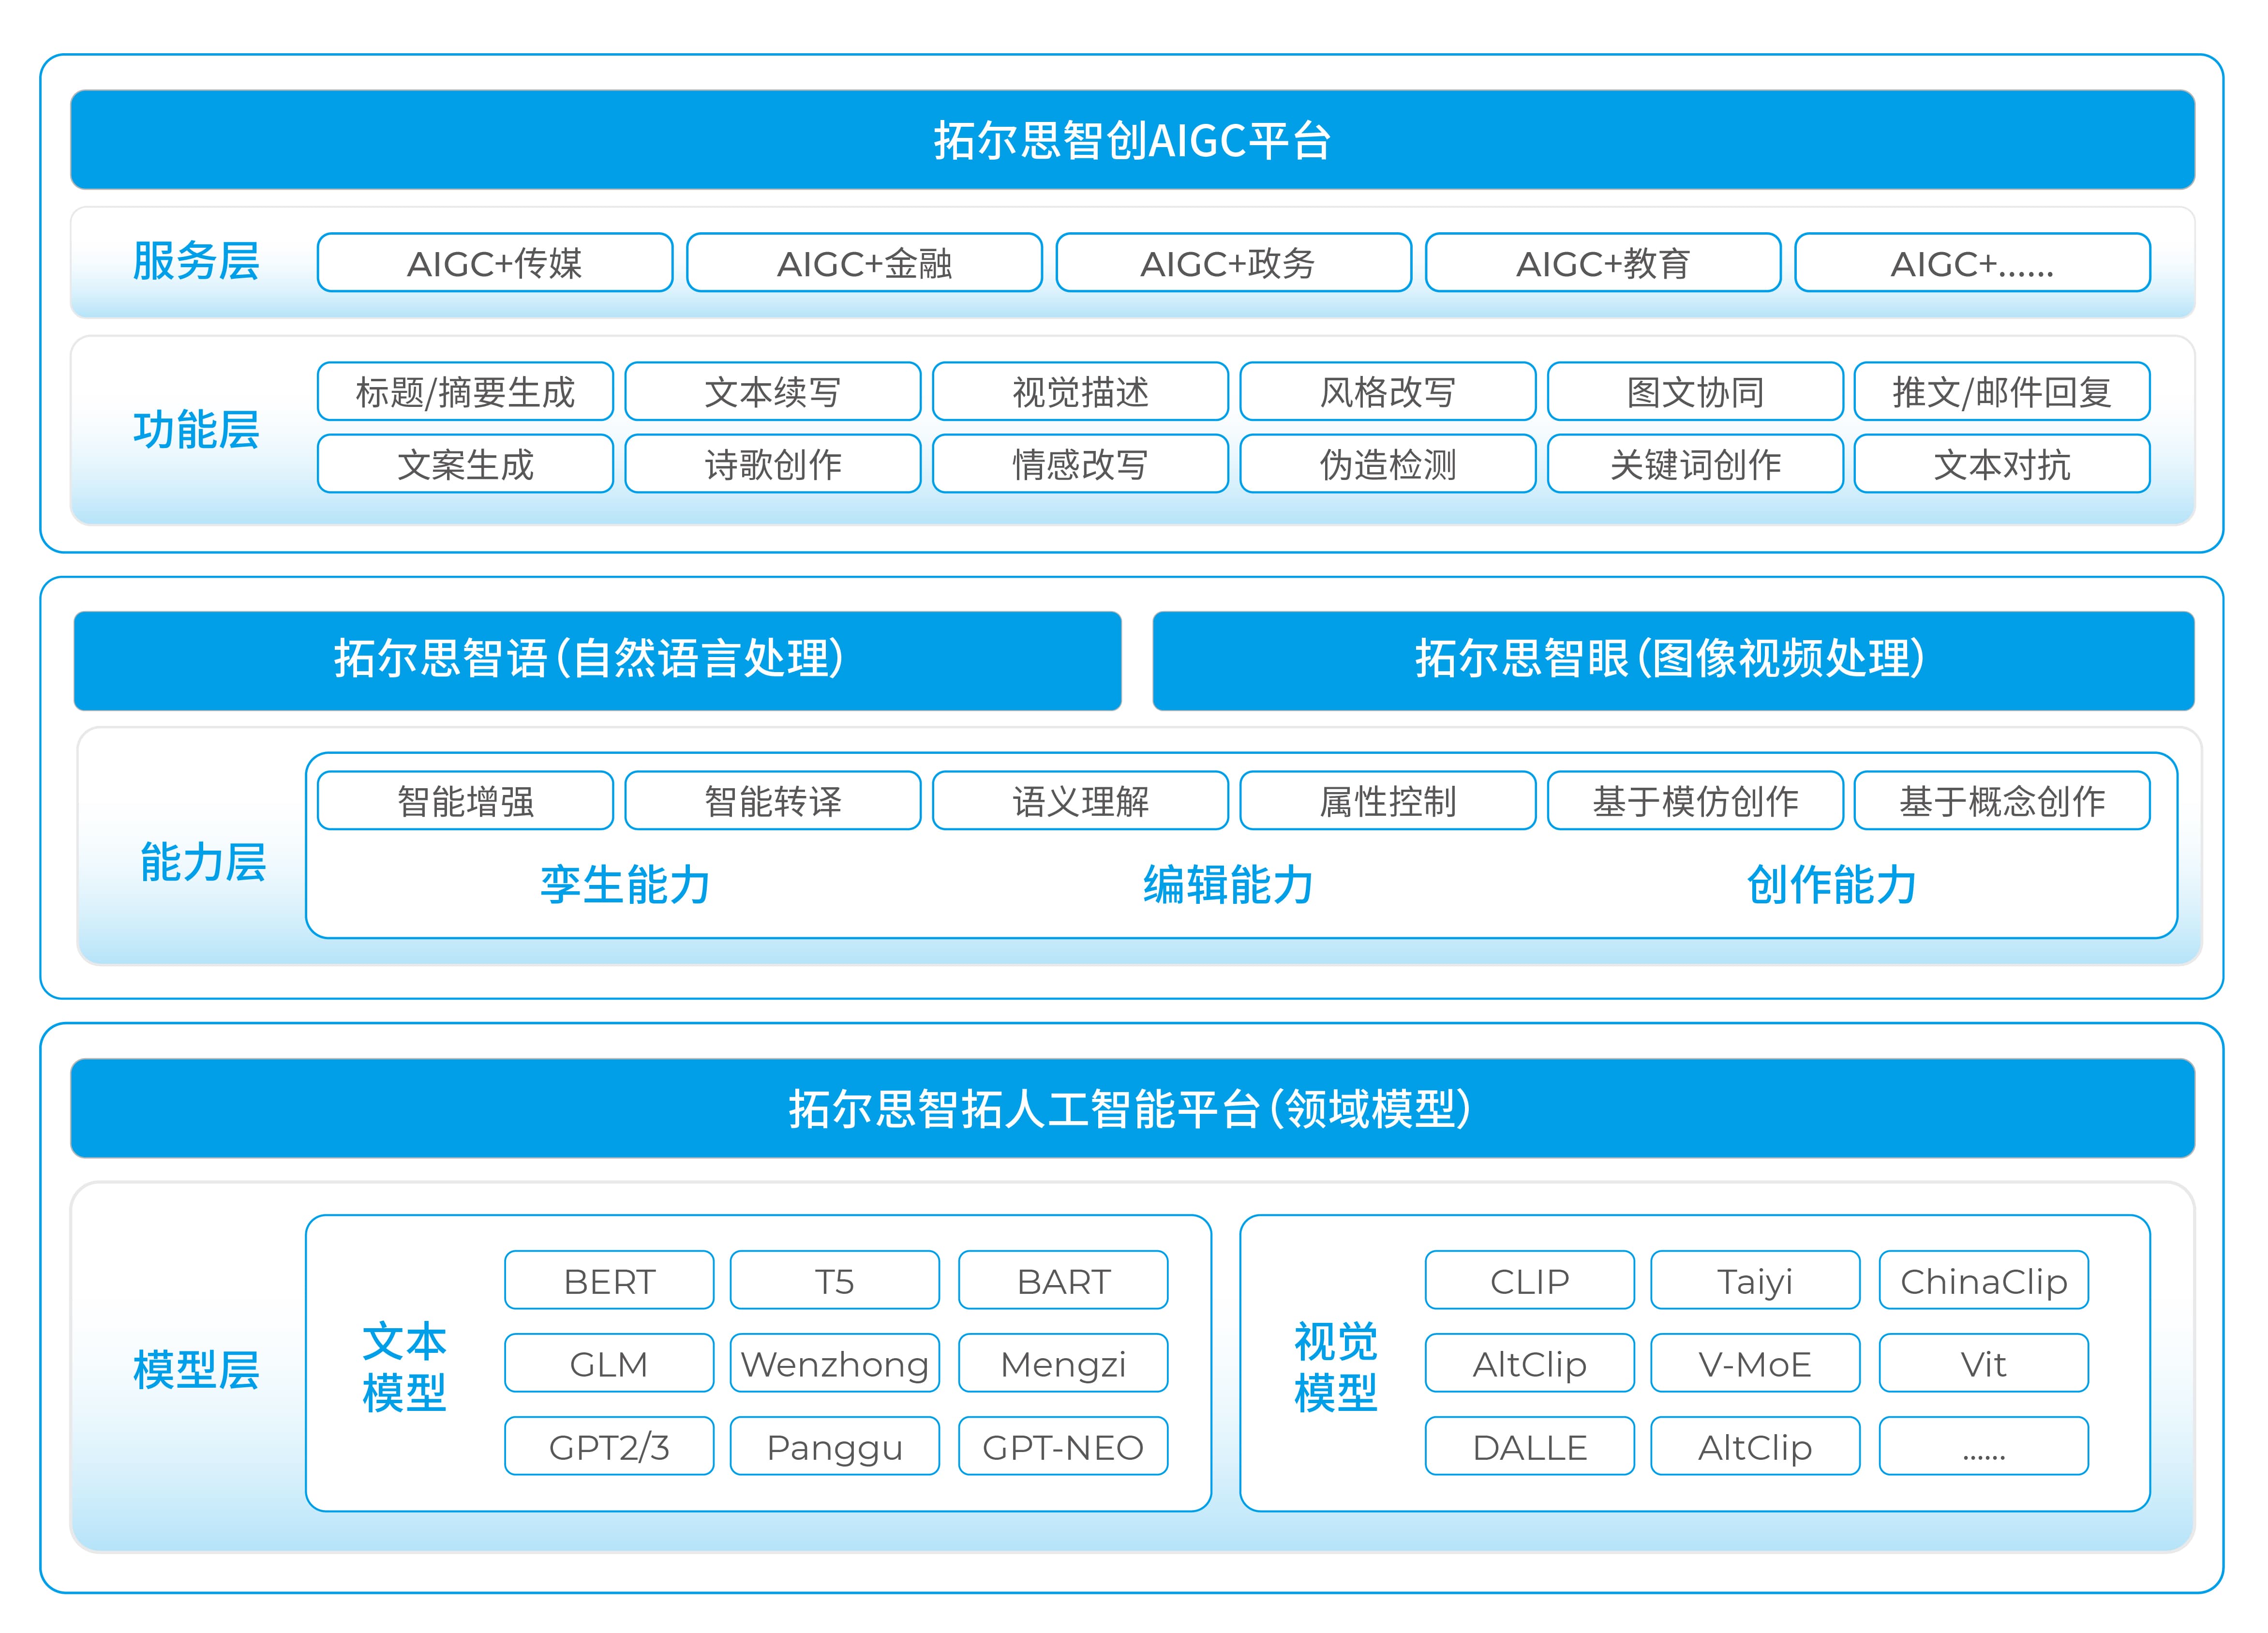The image size is (2268, 1633).
Task: Select the Wenzhong text model
Action: pos(834,1363)
